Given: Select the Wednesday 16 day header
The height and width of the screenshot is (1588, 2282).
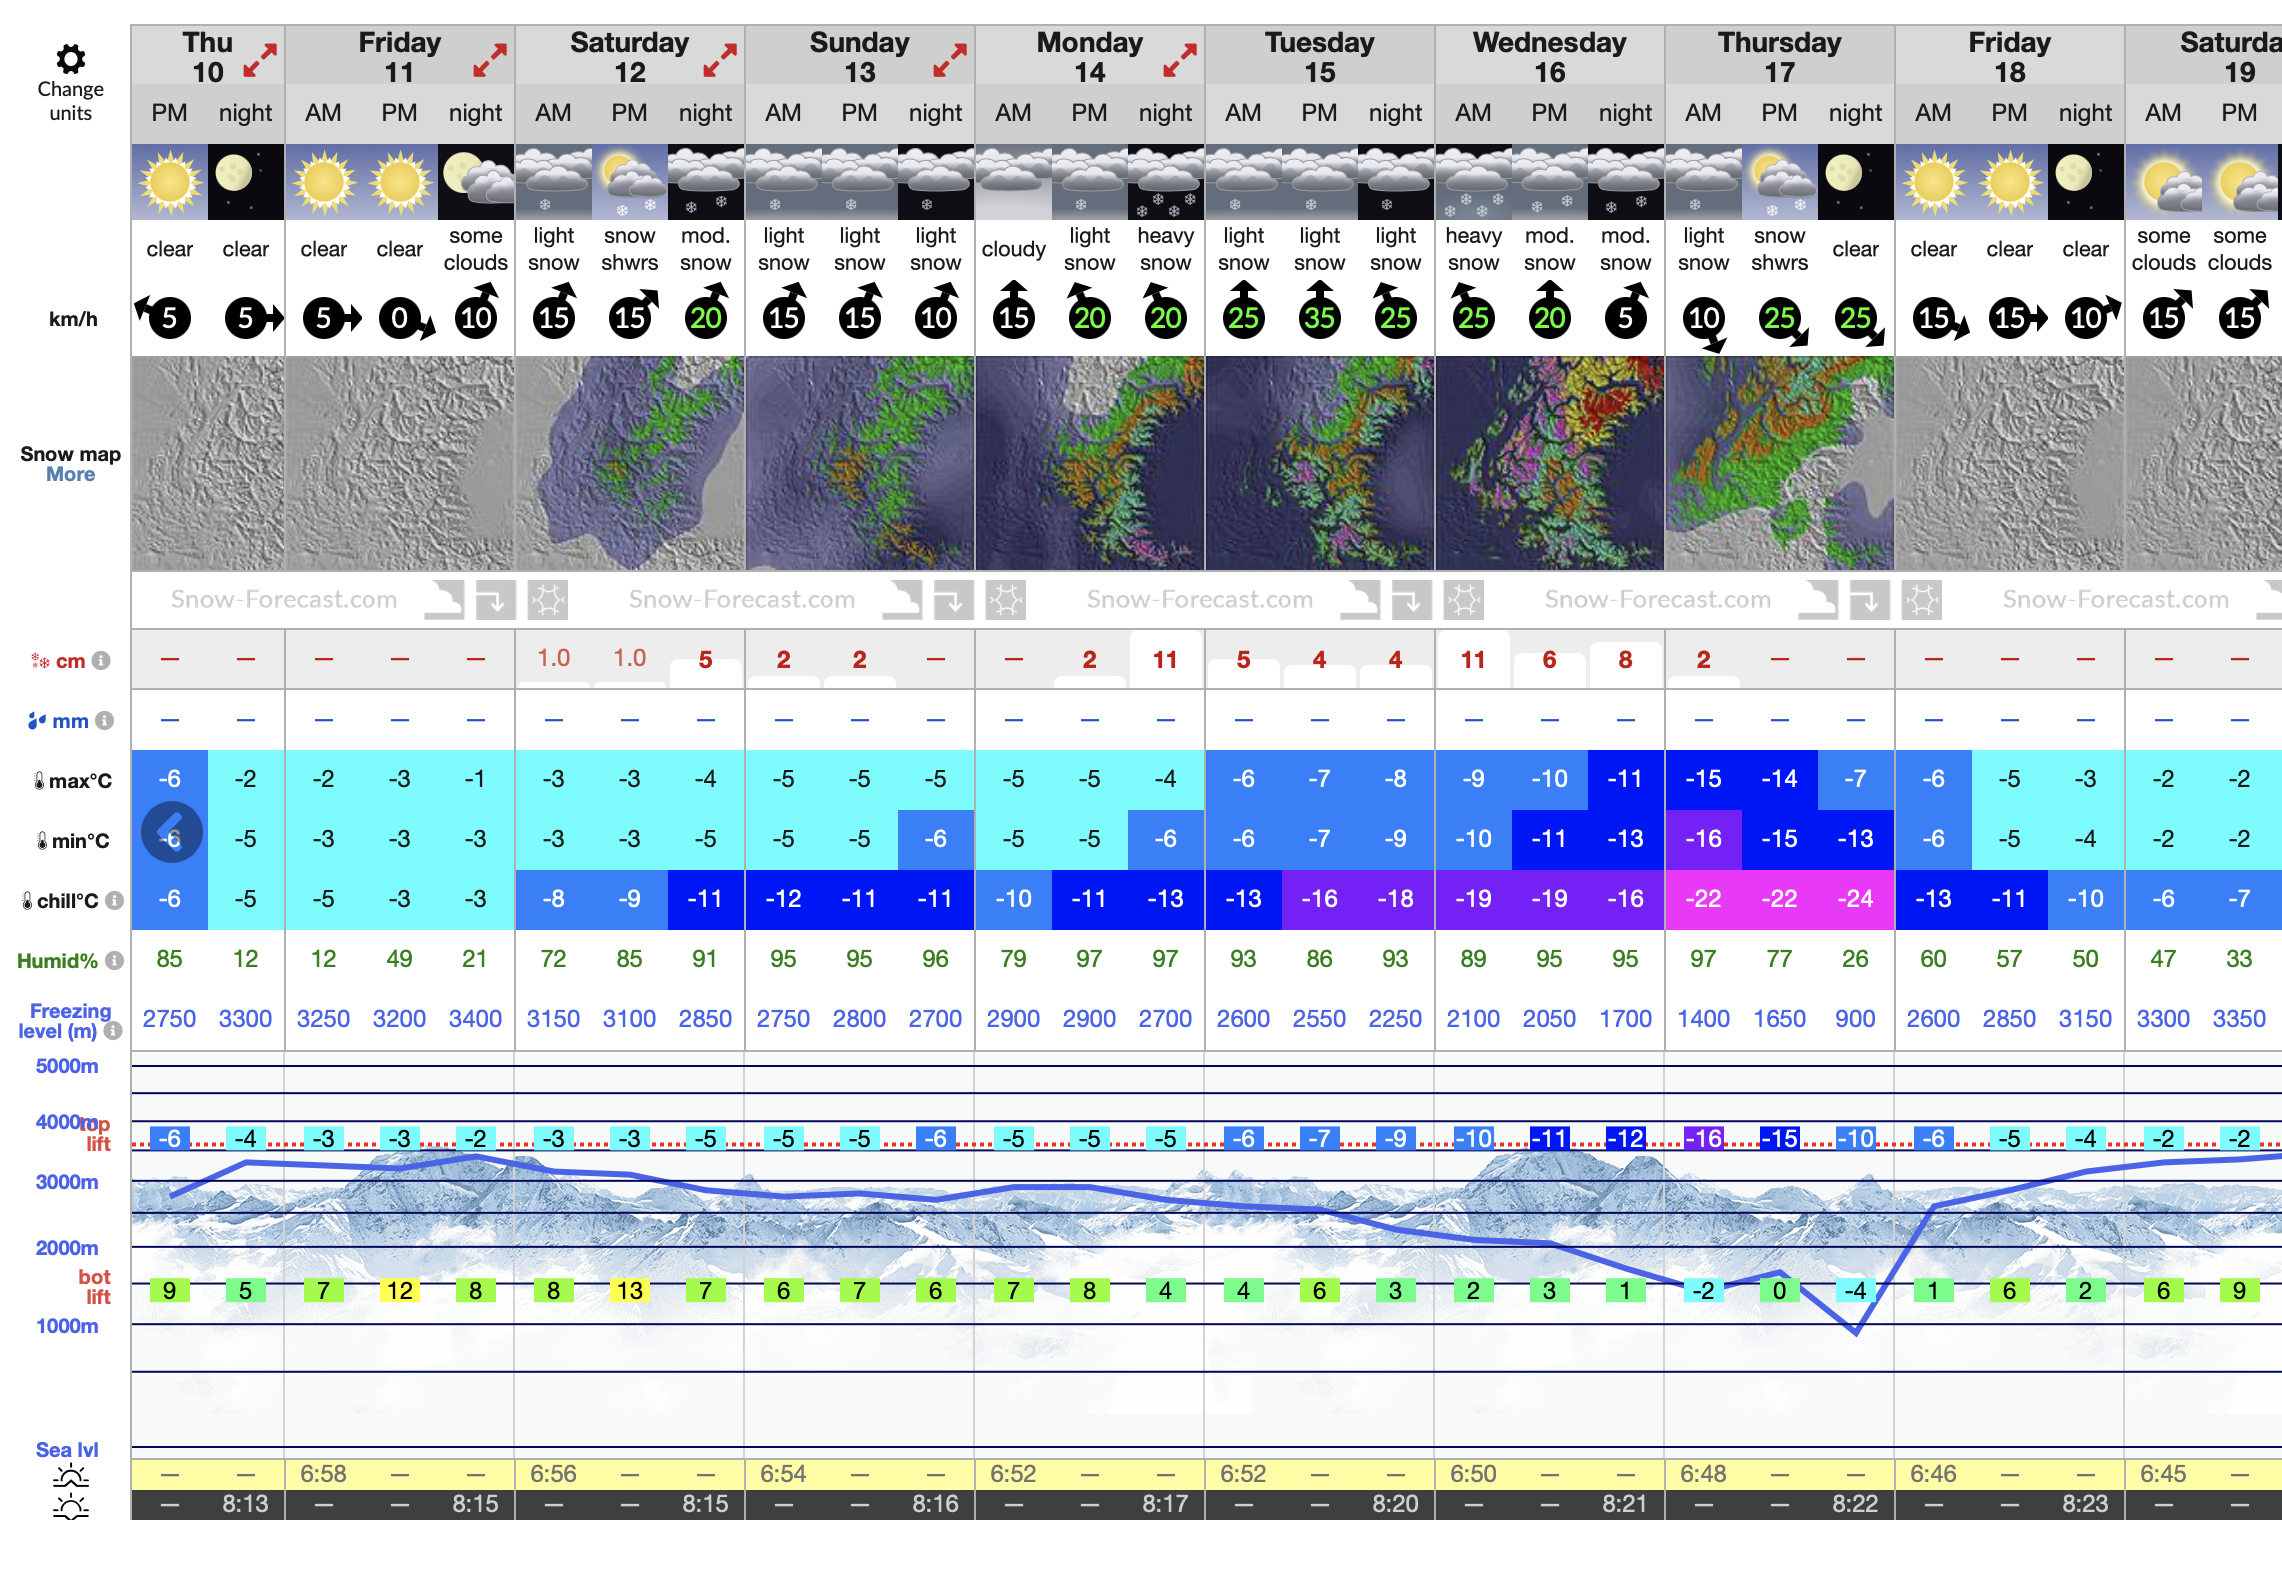Looking at the screenshot, I should coord(1549,57).
